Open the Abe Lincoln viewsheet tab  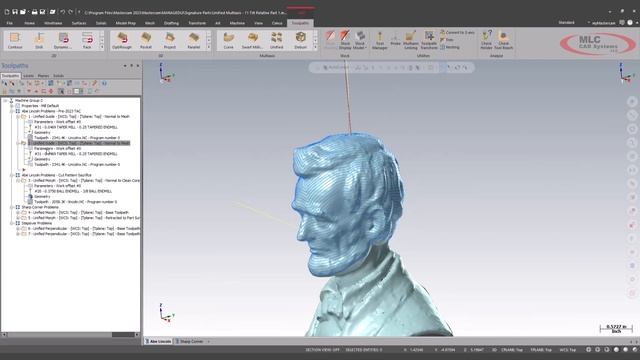coord(158,341)
